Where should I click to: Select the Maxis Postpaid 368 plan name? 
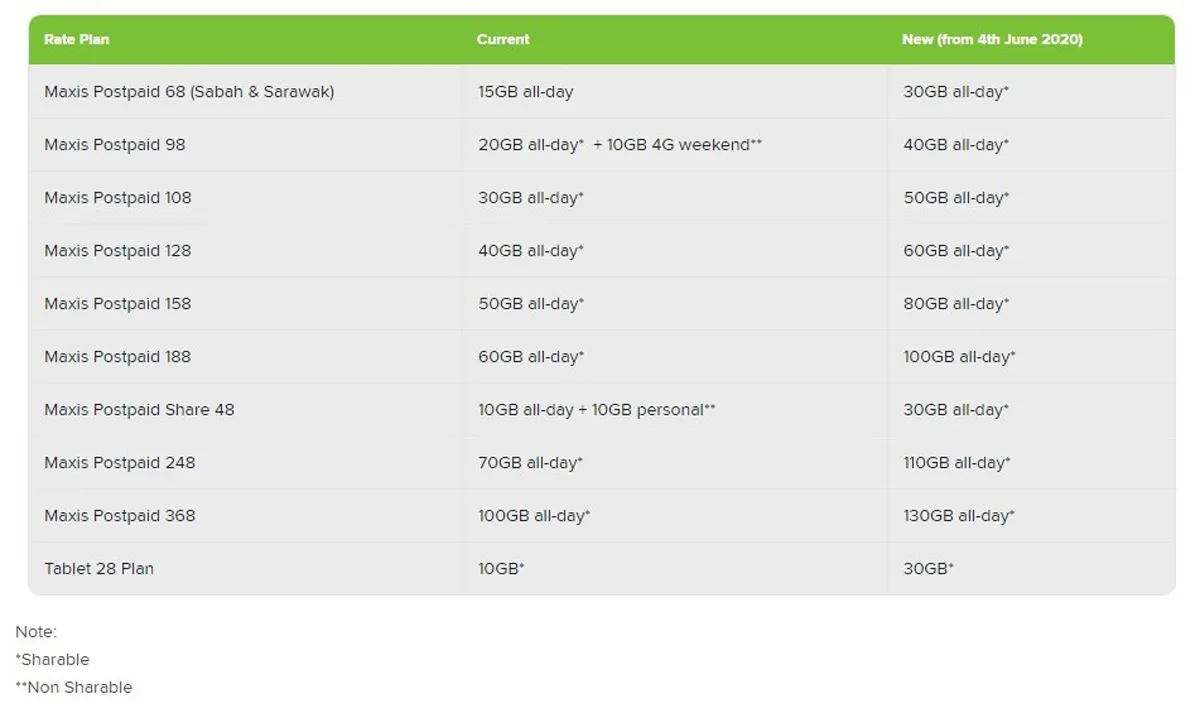(120, 516)
